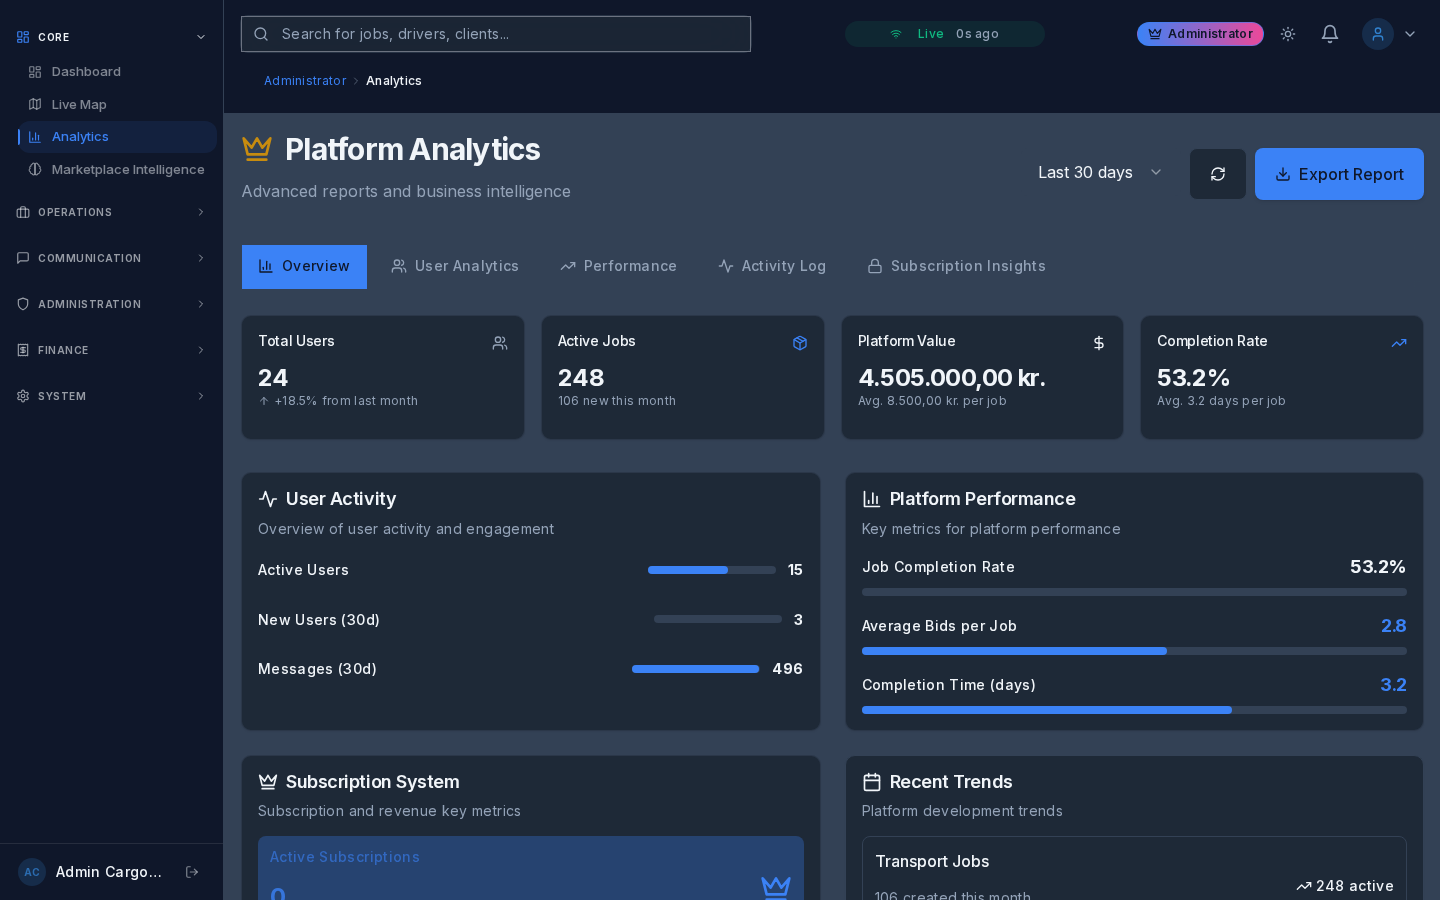1440x900 pixels.
Task: Follow the Administrator breadcrumb link
Action: [x=305, y=81]
